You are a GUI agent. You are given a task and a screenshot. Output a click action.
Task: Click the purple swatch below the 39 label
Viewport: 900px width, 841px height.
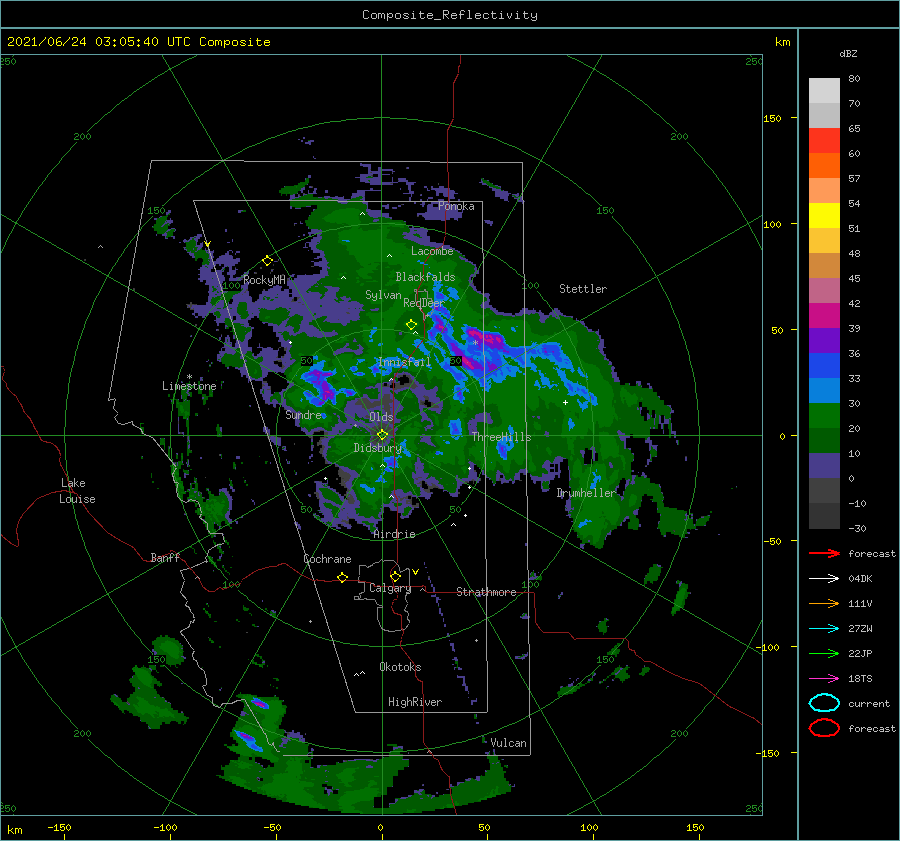(x=824, y=340)
